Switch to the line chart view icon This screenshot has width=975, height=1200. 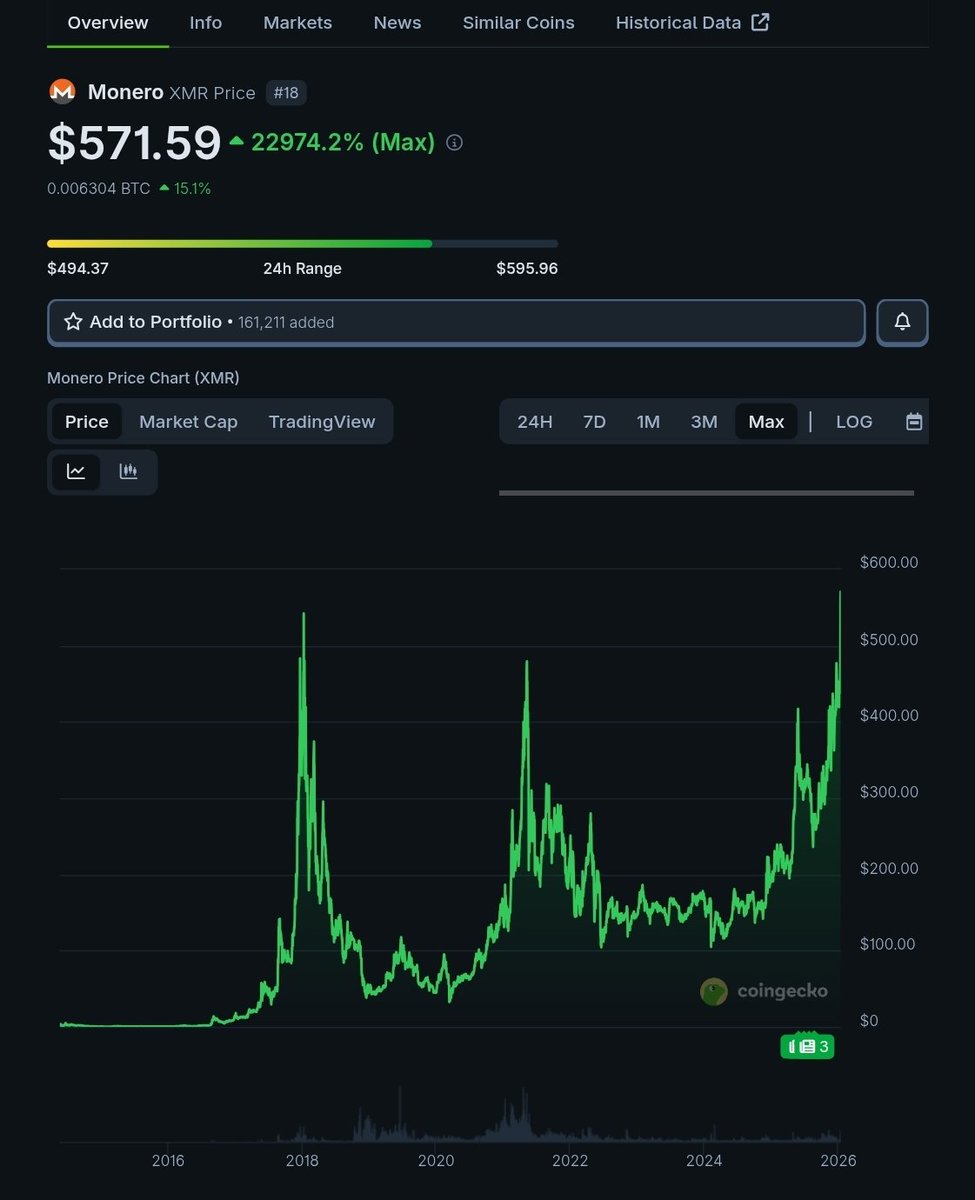click(x=76, y=471)
